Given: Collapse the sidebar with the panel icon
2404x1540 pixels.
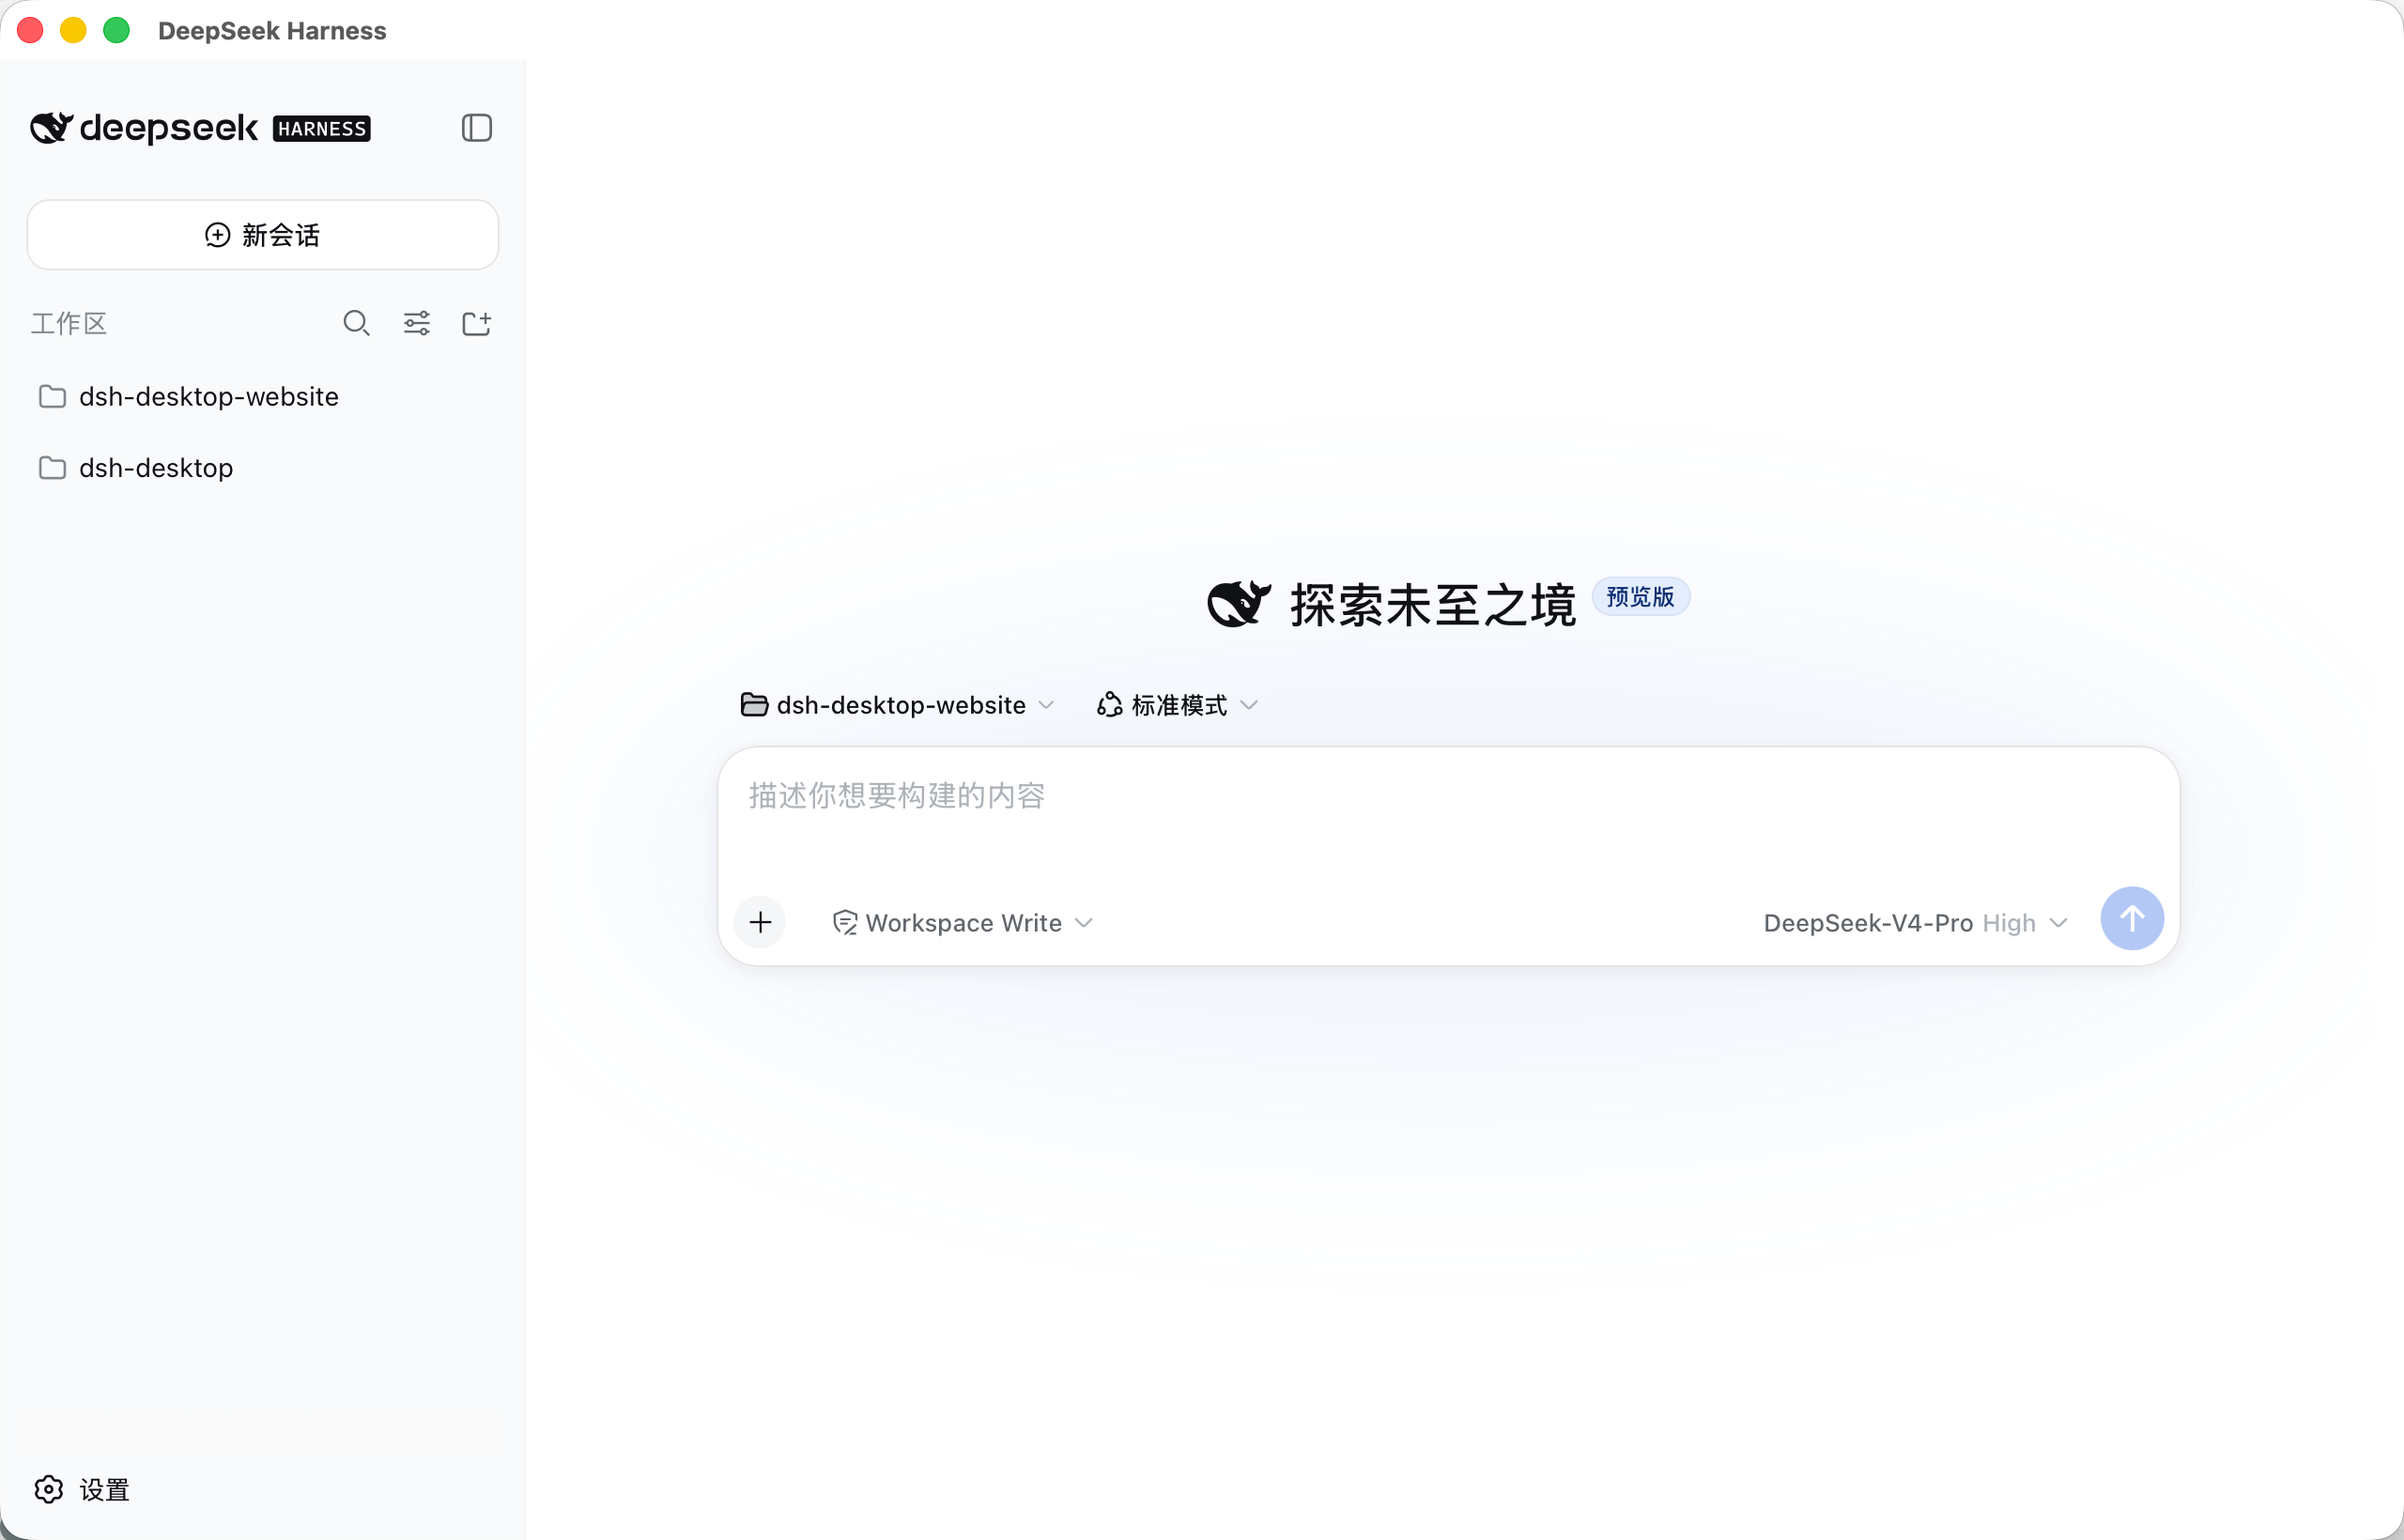Looking at the screenshot, I should pos(476,128).
